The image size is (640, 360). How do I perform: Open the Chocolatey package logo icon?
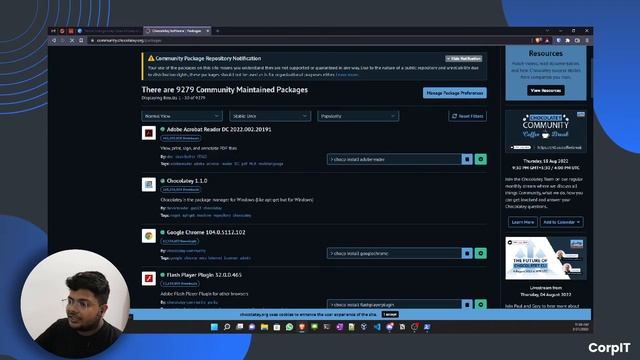(x=149, y=184)
